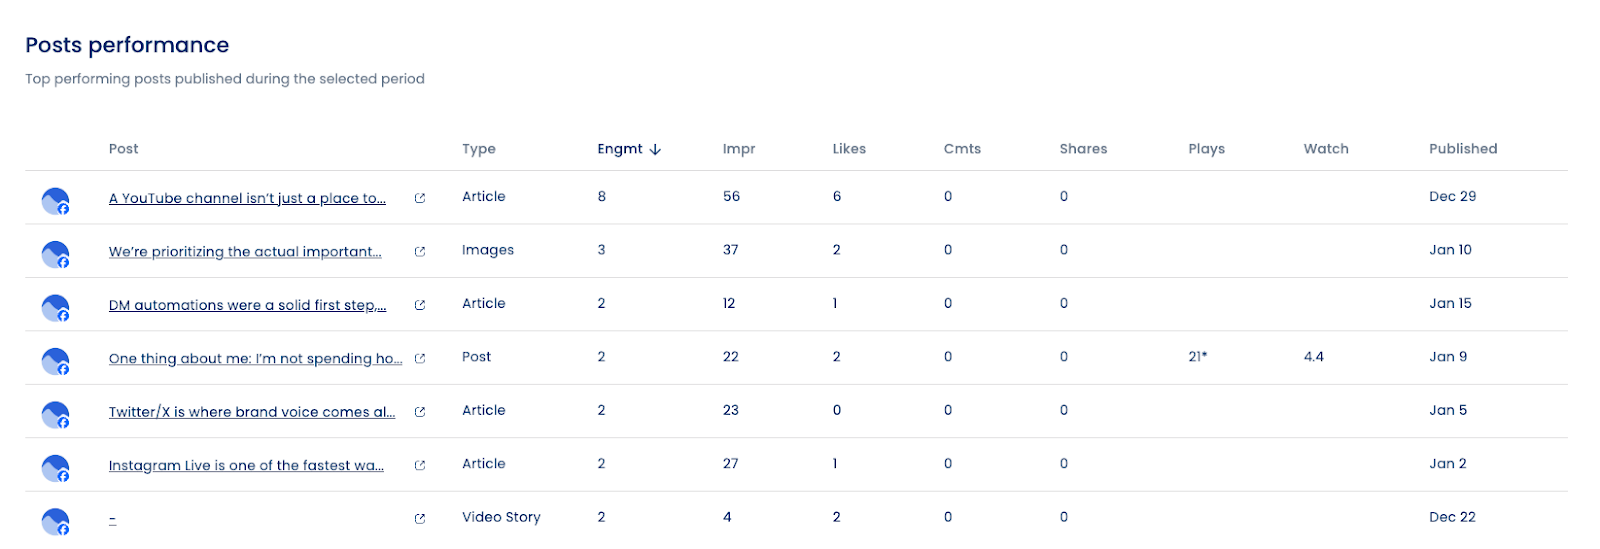1600x549 pixels.
Task: Open 'DM automations were a solid first step' link
Action: click(x=247, y=305)
